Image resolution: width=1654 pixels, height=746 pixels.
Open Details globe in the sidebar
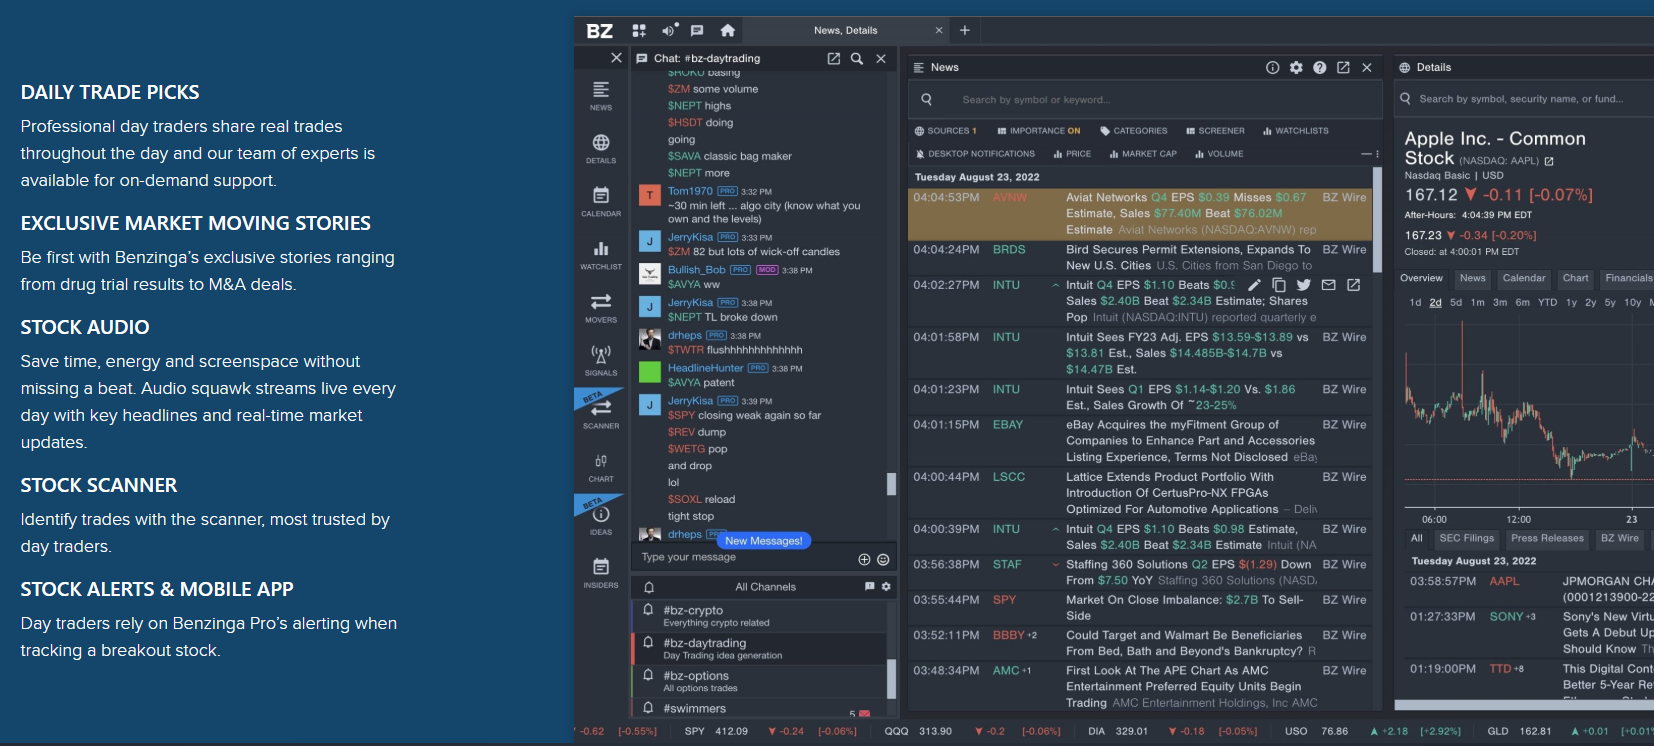(x=601, y=148)
